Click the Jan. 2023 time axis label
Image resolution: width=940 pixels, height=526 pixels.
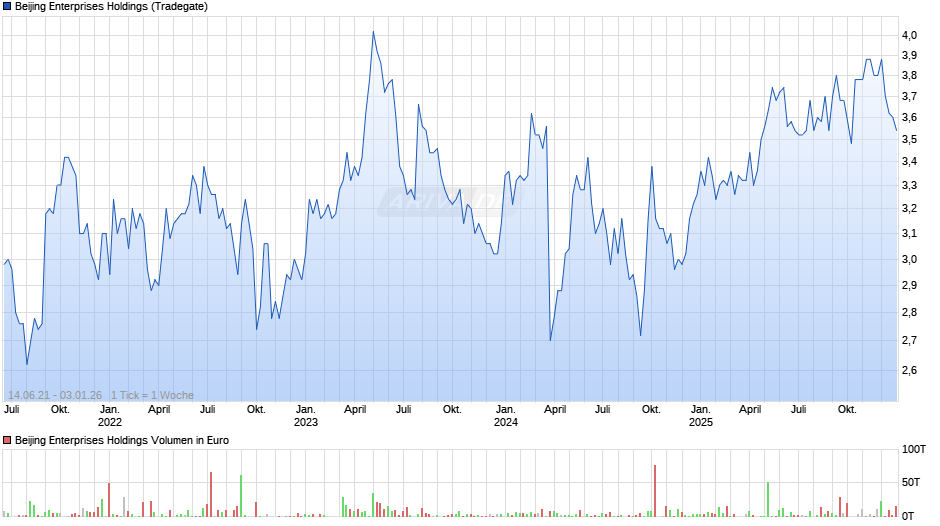306,416
